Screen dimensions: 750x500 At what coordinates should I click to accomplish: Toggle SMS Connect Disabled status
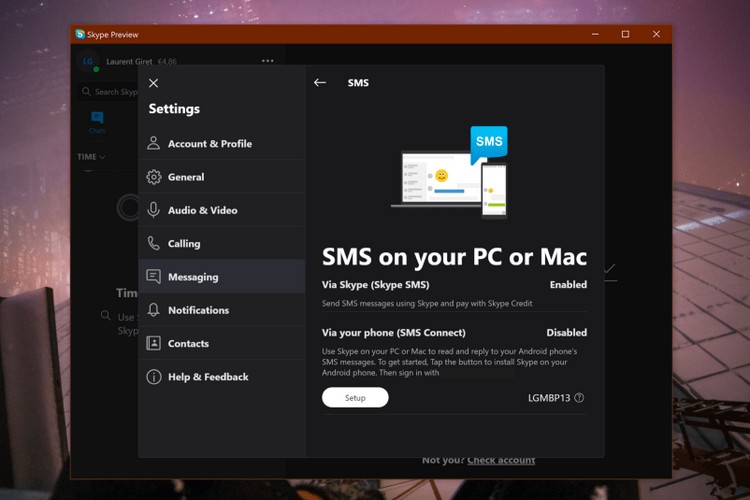click(x=567, y=333)
